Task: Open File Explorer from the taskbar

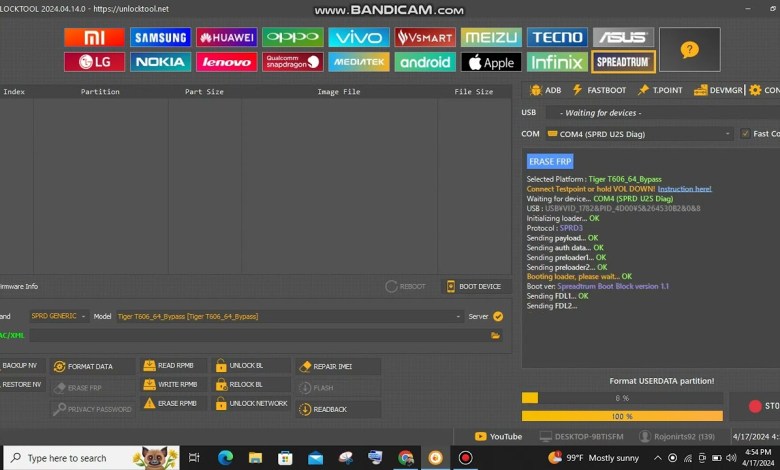Action: (x=255, y=458)
